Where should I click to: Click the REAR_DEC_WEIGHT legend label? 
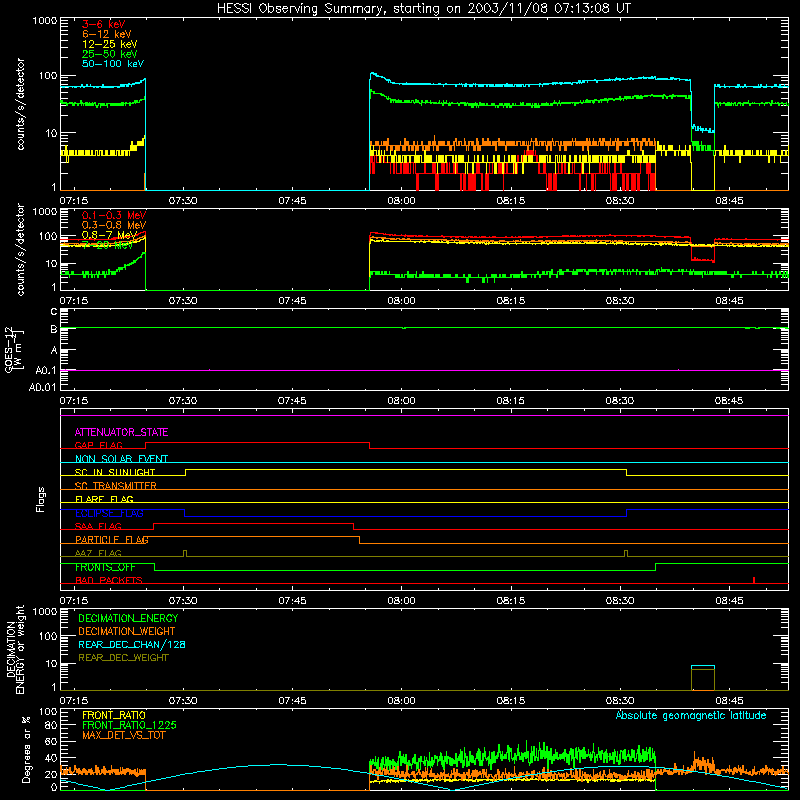coord(123,658)
